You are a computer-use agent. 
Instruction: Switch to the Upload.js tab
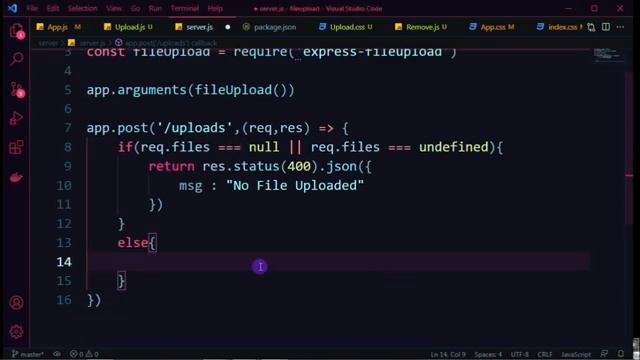coord(128,27)
